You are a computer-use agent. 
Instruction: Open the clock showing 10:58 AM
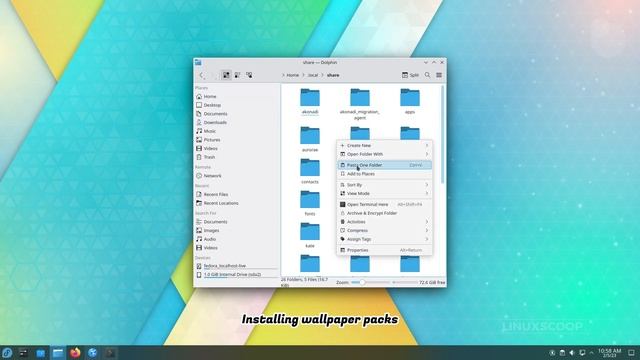(x=609, y=353)
